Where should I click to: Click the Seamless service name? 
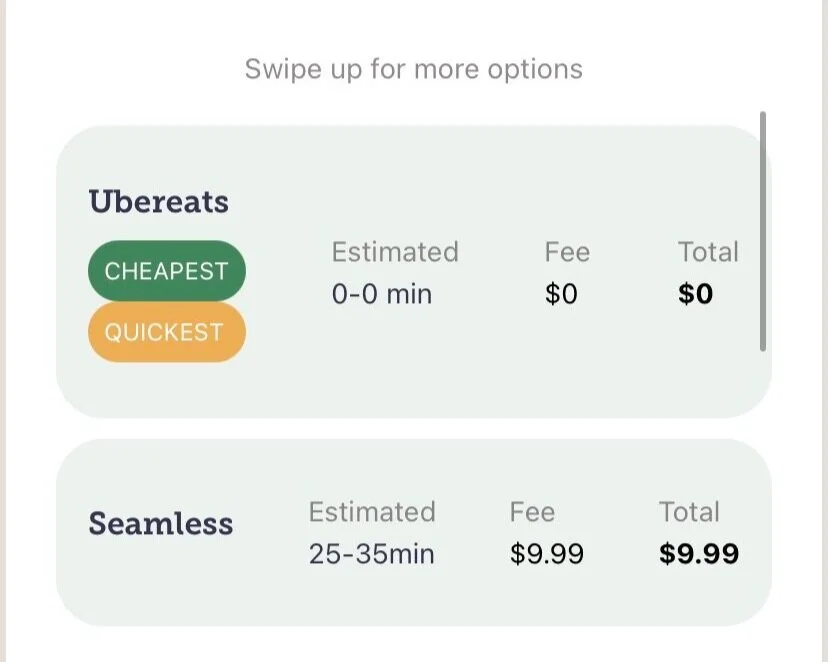tap(161, 524)
